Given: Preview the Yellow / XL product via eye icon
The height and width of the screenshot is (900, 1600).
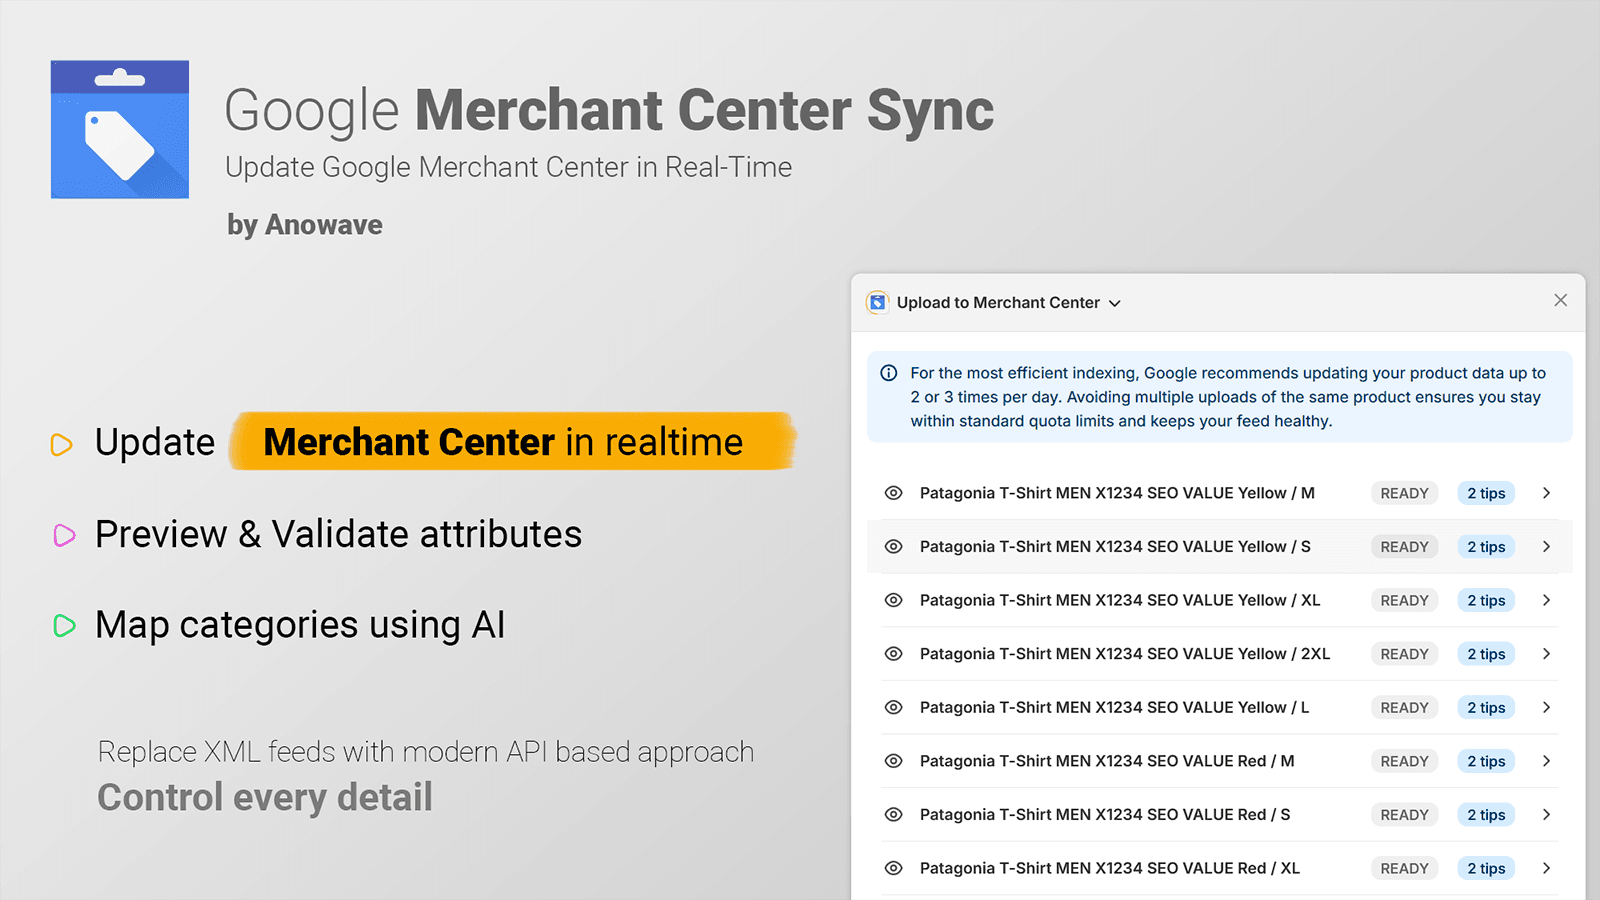Looking at the screenshot, I should (894, 600).
